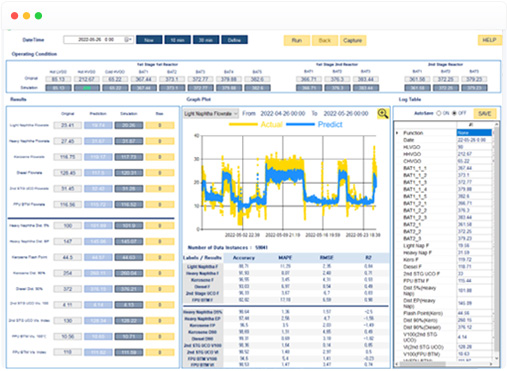507x371 pixels.
Task: Click the MAPE column header
Action: pyautogui.click(x=285, y=258)
